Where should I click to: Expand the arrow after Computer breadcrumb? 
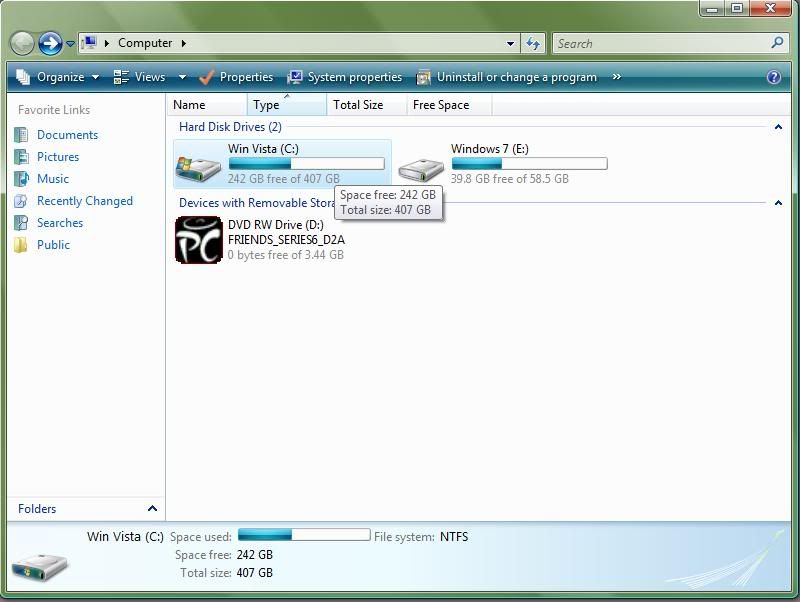[183, 43]
